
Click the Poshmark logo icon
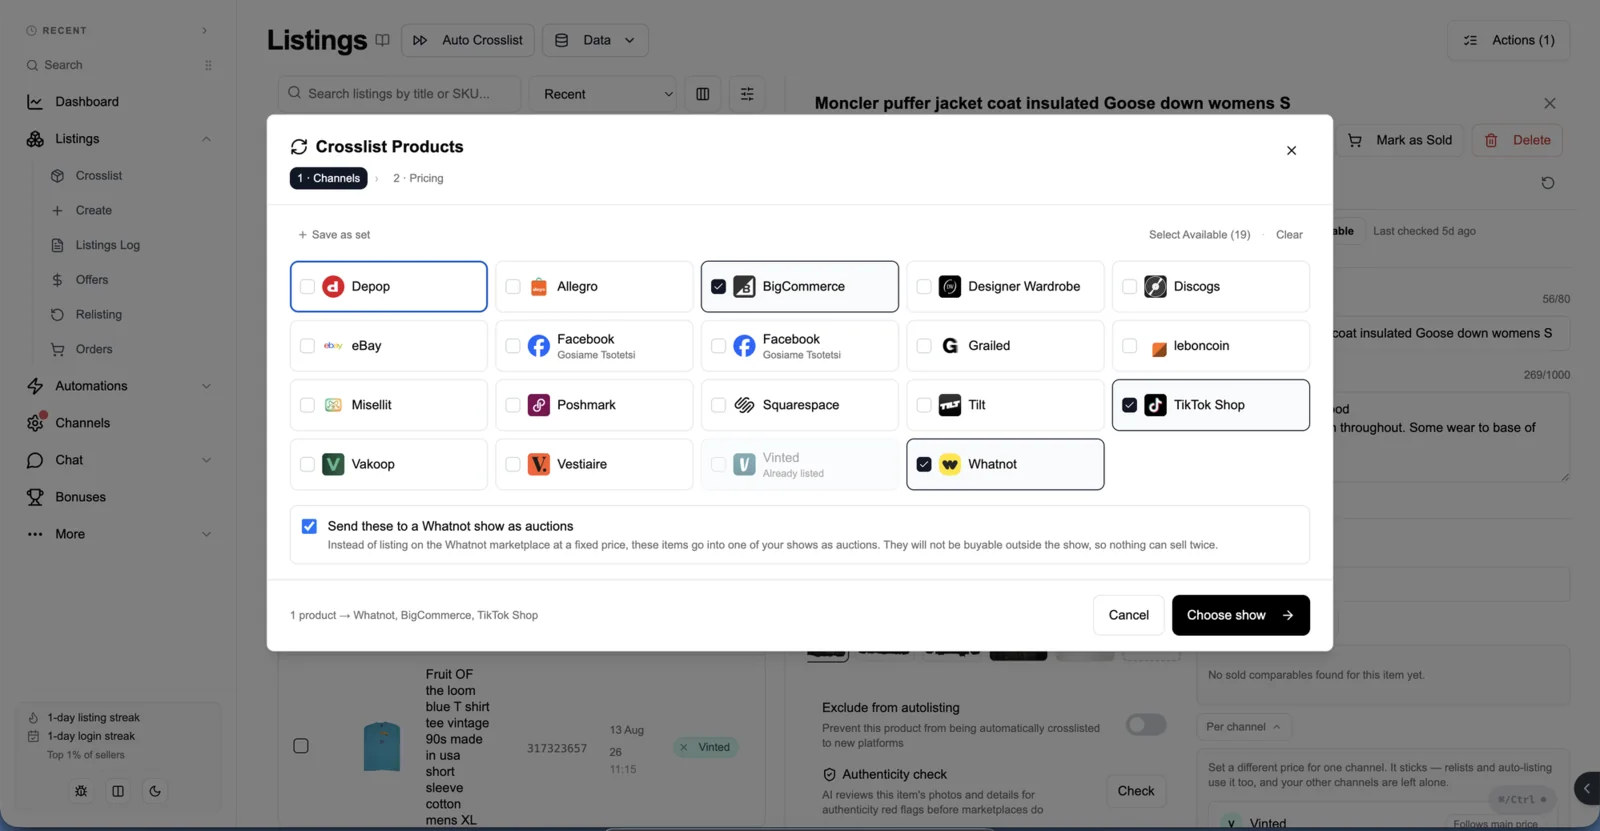click(539, 405)
